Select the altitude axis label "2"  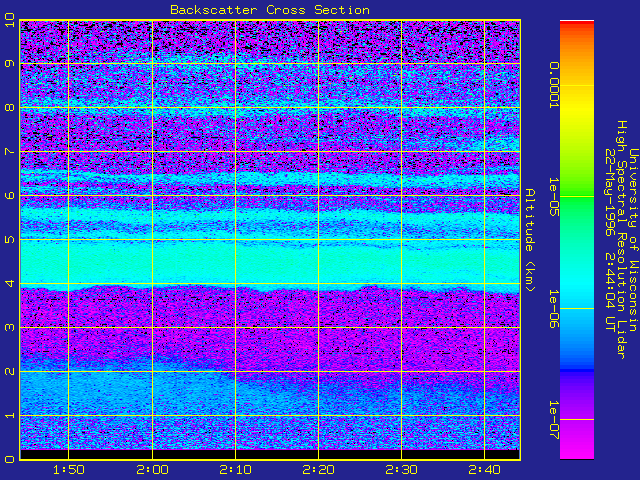10,371
